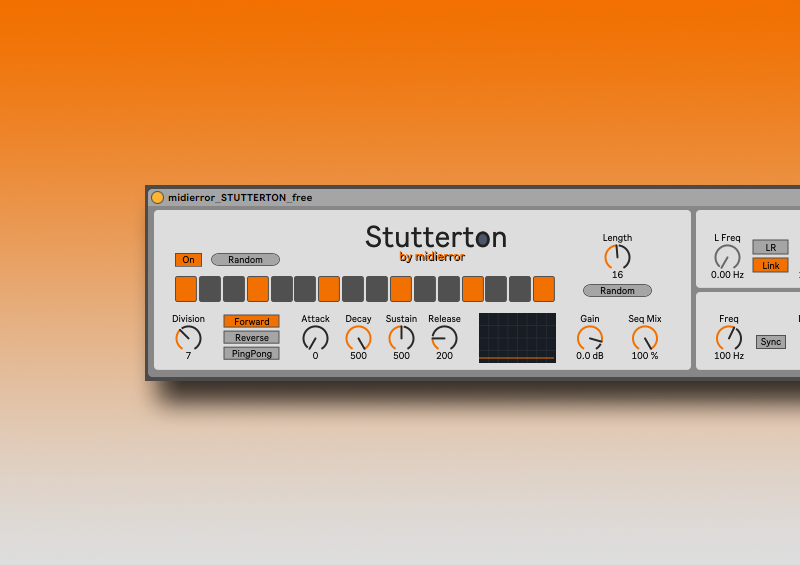Viewport: 800px width, 565px height.
Task: Toggle sequencer step 14
Action: tap(496, 289)
